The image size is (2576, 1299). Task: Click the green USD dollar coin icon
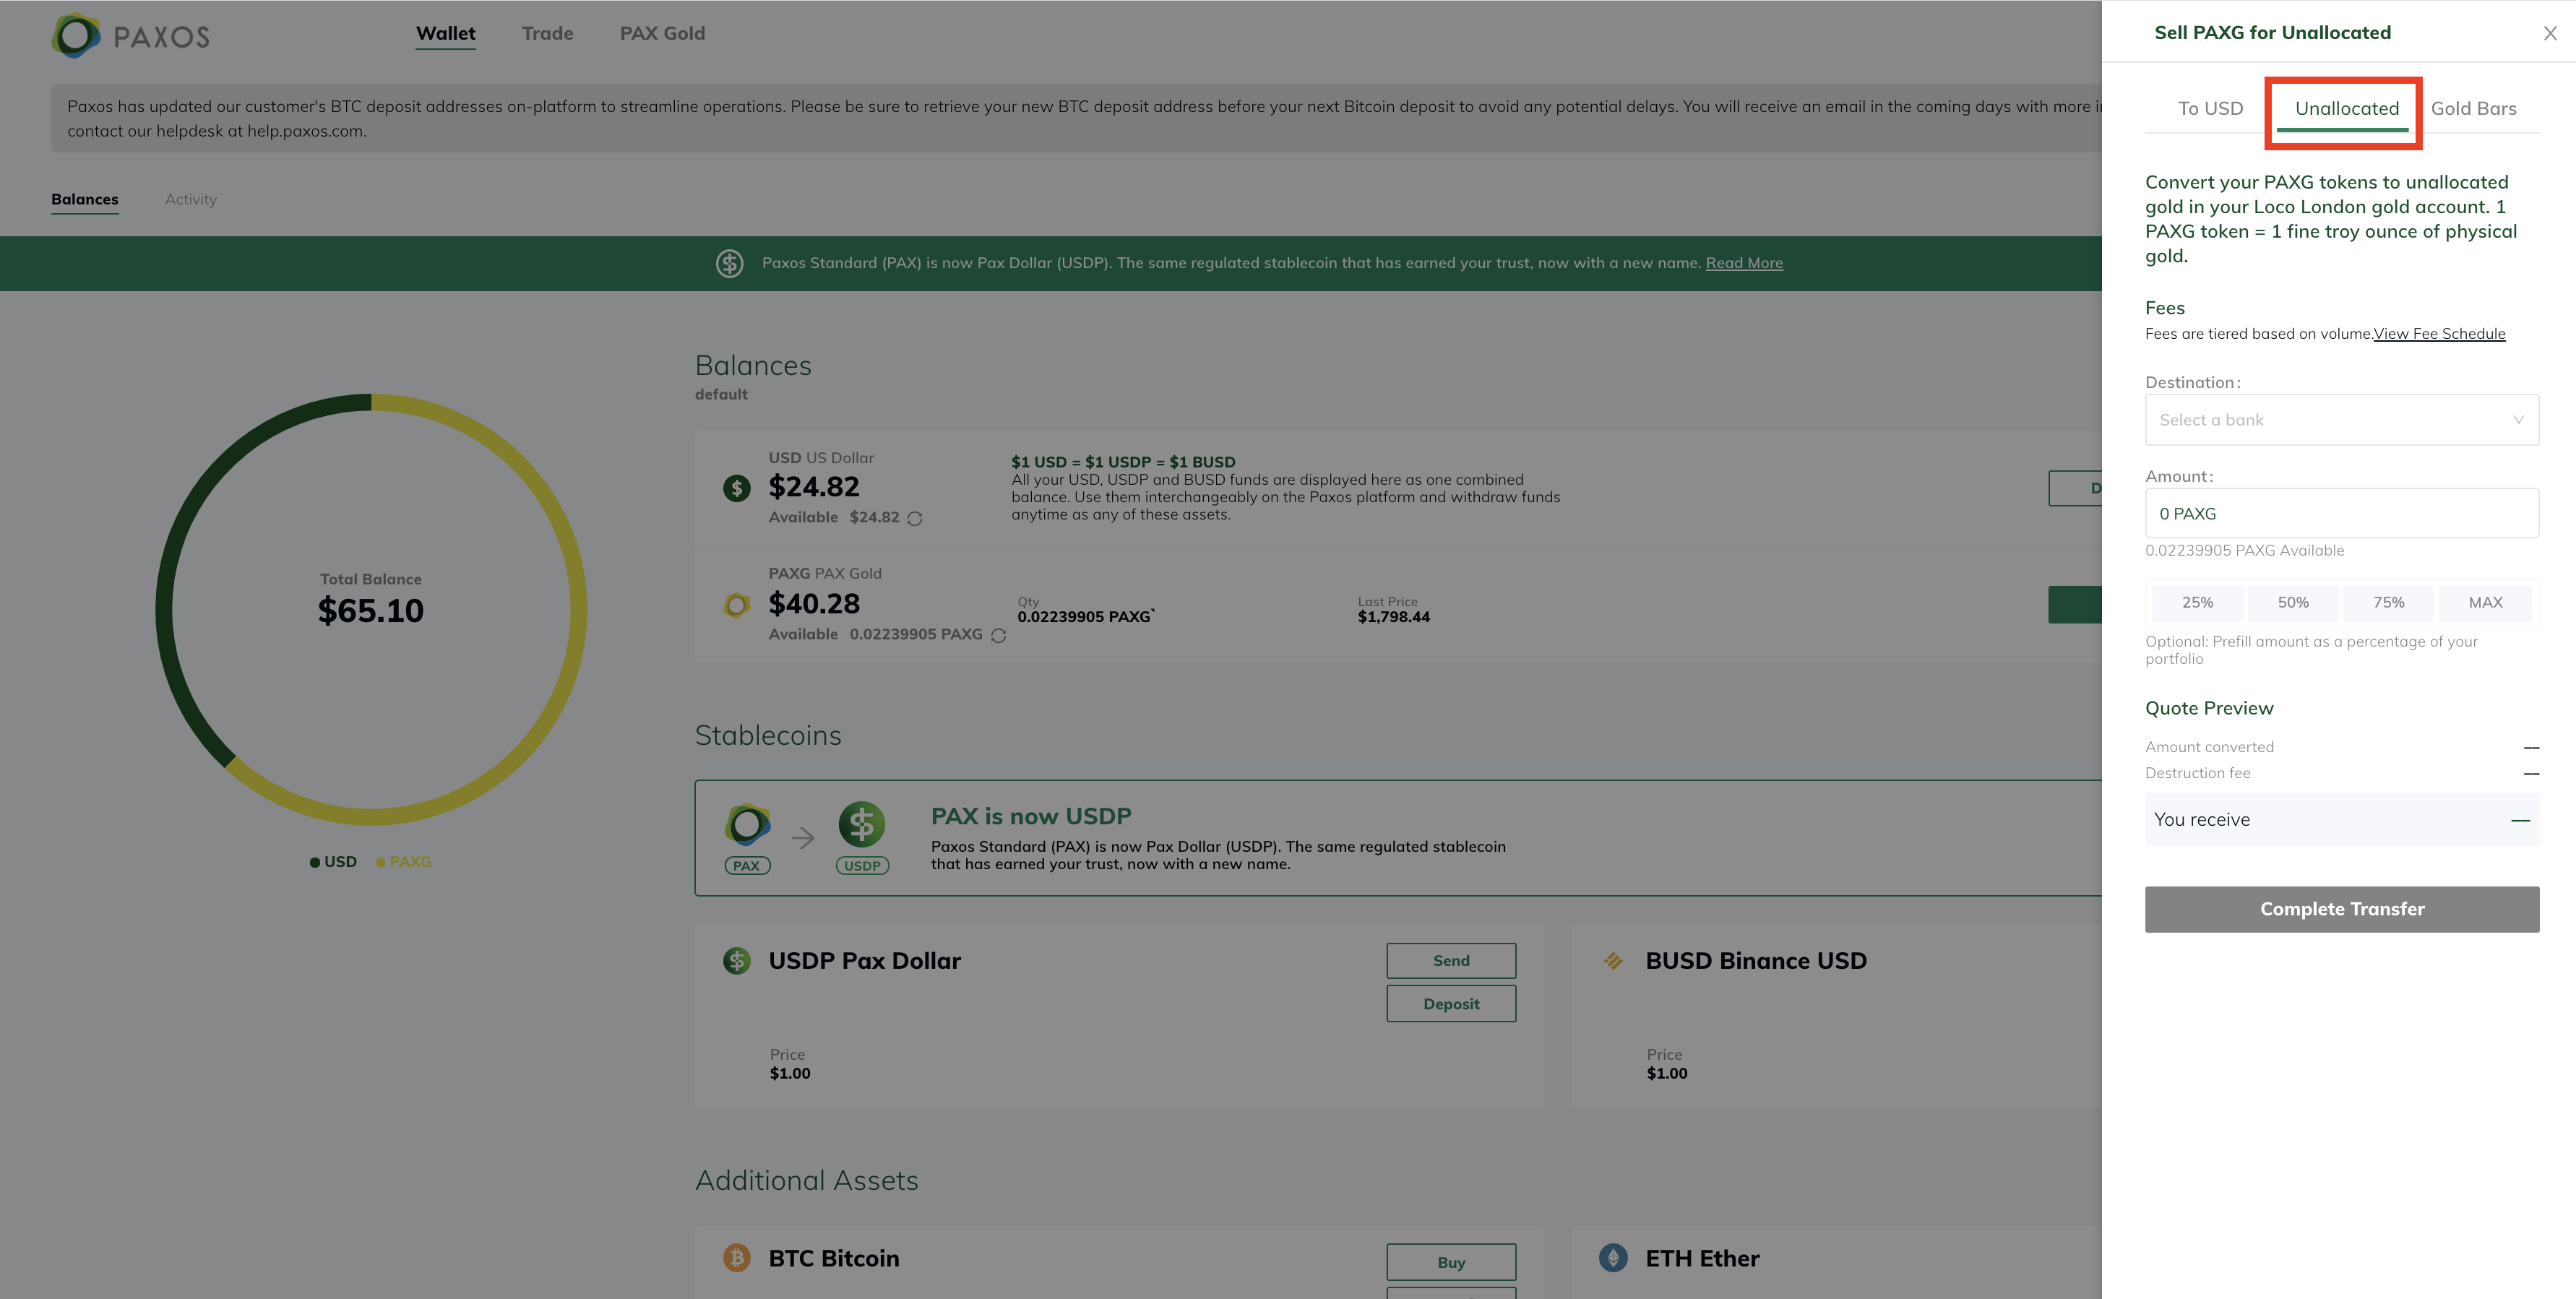coord(737,488)
